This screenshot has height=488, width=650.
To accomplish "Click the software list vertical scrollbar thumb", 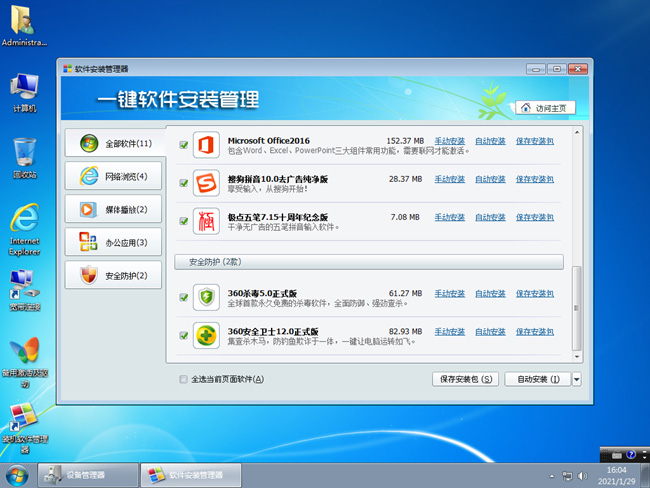I will click(576, 308).
